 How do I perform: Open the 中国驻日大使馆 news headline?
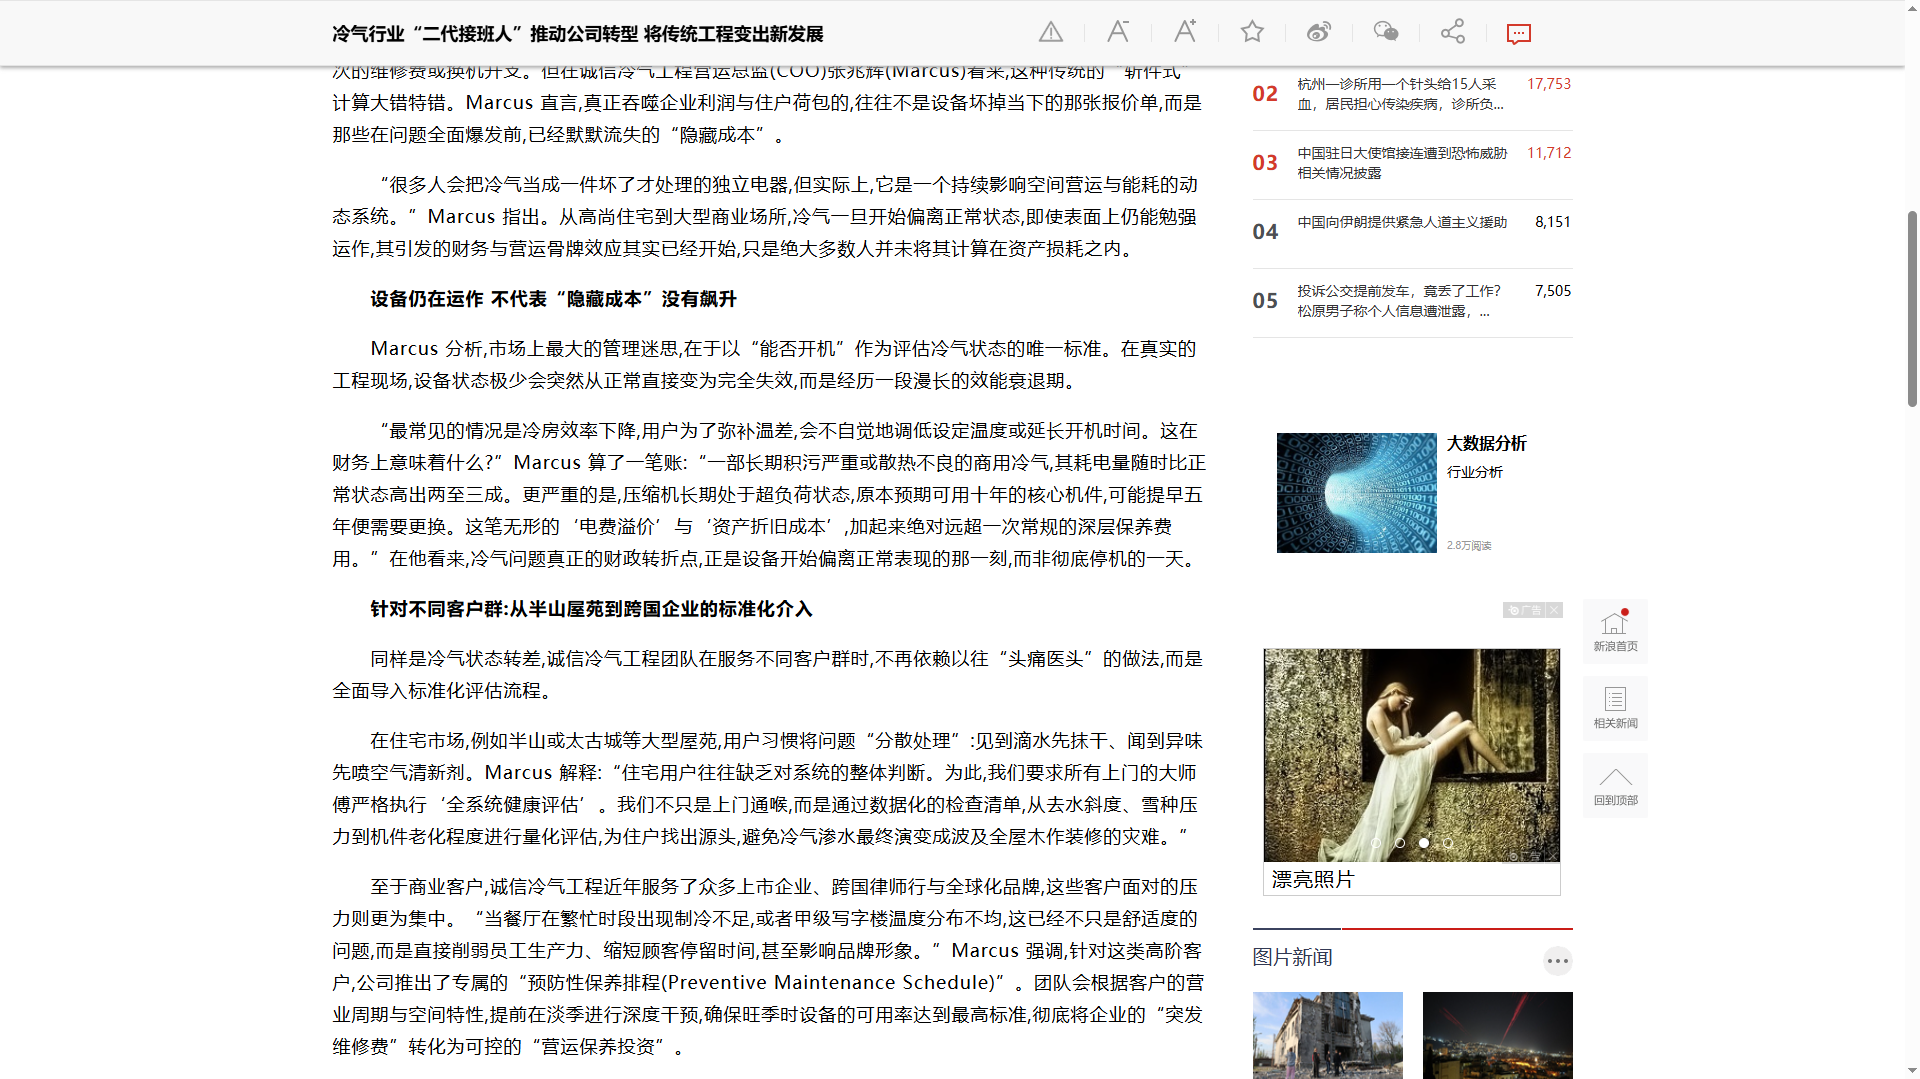click(1402, 163)
